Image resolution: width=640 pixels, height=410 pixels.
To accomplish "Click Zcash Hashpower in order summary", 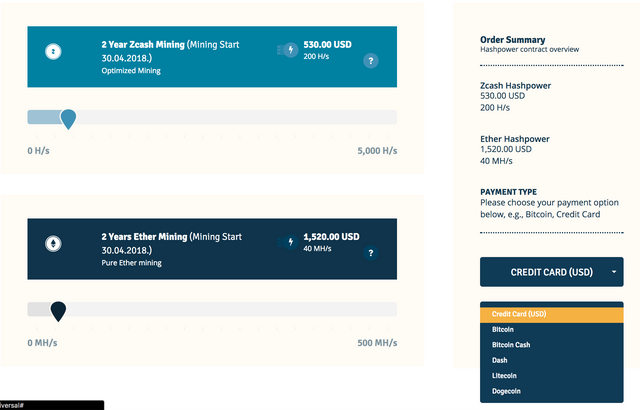I will (x=516, y=86).
